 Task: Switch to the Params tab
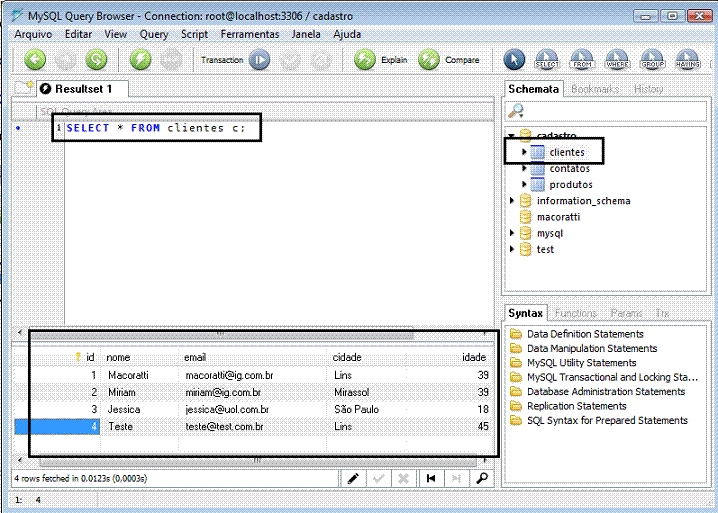626,313
